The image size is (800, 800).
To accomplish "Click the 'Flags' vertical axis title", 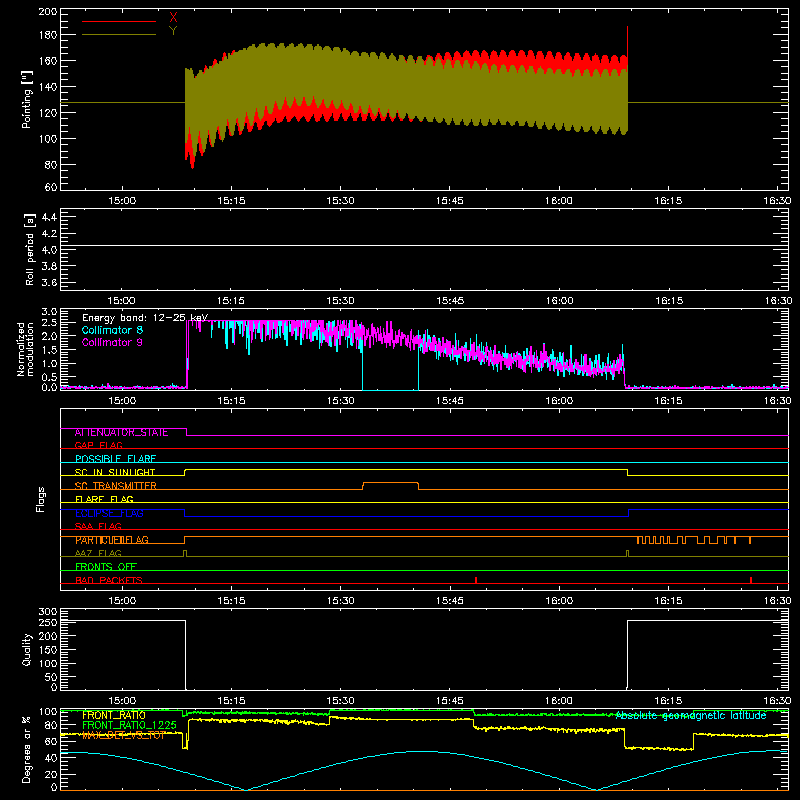I will (40, 499).
